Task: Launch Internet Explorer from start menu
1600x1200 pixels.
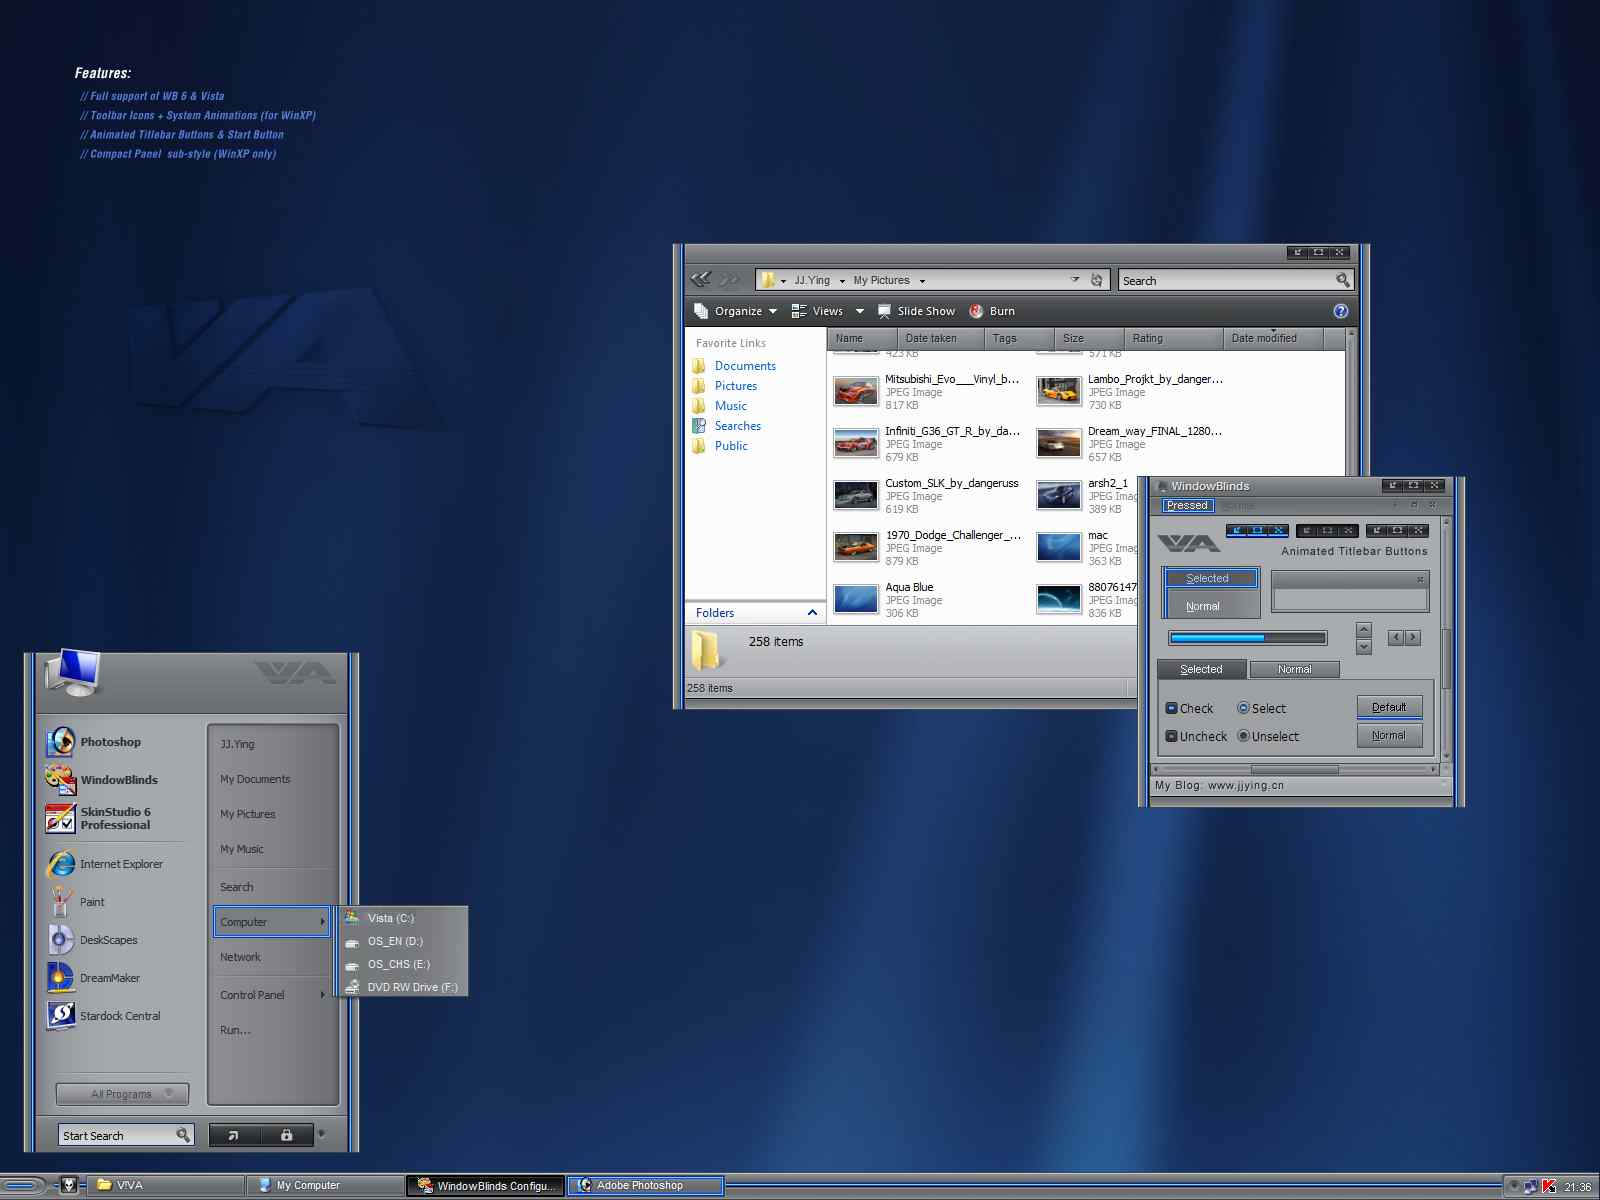Action: (x=104, y=864)
